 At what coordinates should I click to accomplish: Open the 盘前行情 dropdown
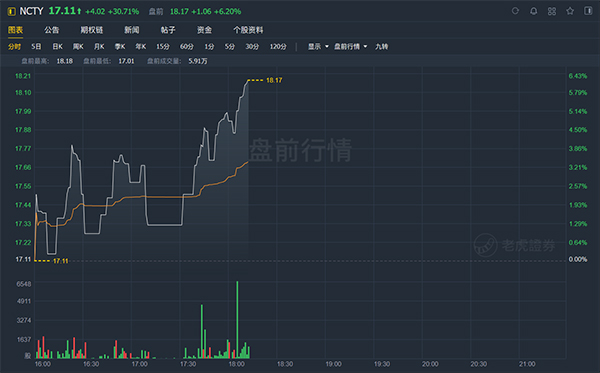coord(351,47)
